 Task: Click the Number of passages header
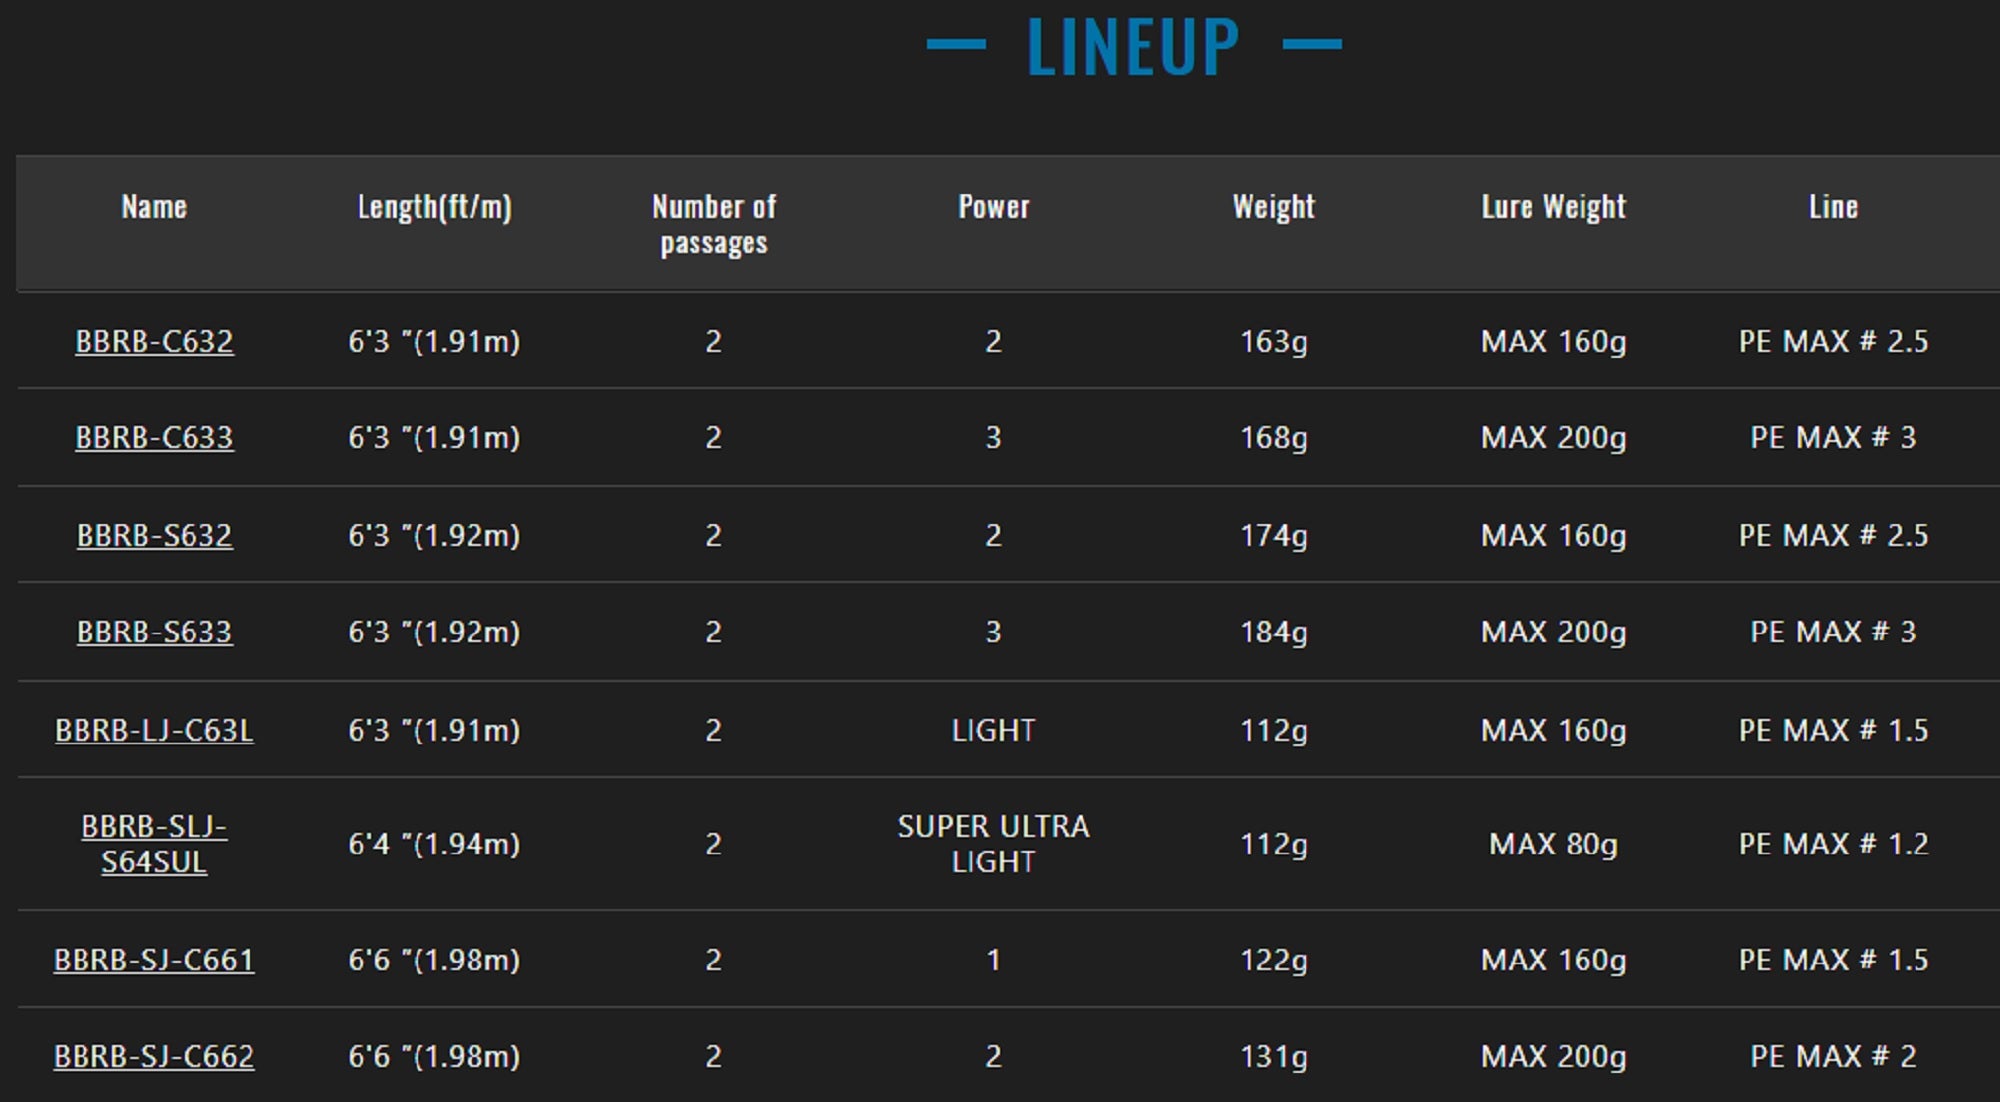click(714, 224)
